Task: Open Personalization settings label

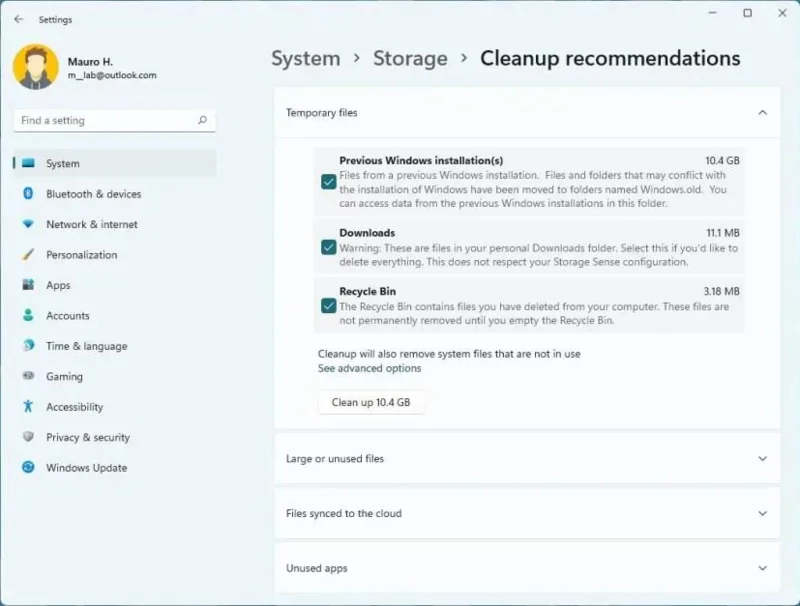Action: coord(82,255)
